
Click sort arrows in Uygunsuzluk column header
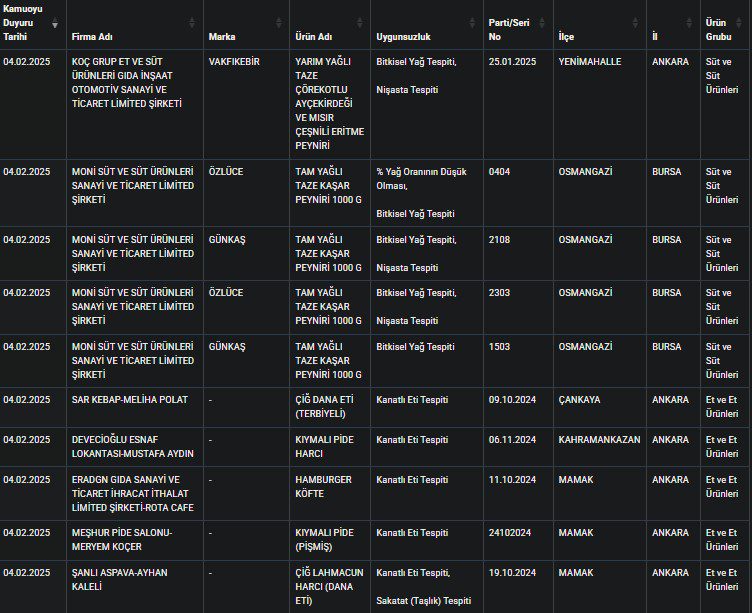(472, 23)
